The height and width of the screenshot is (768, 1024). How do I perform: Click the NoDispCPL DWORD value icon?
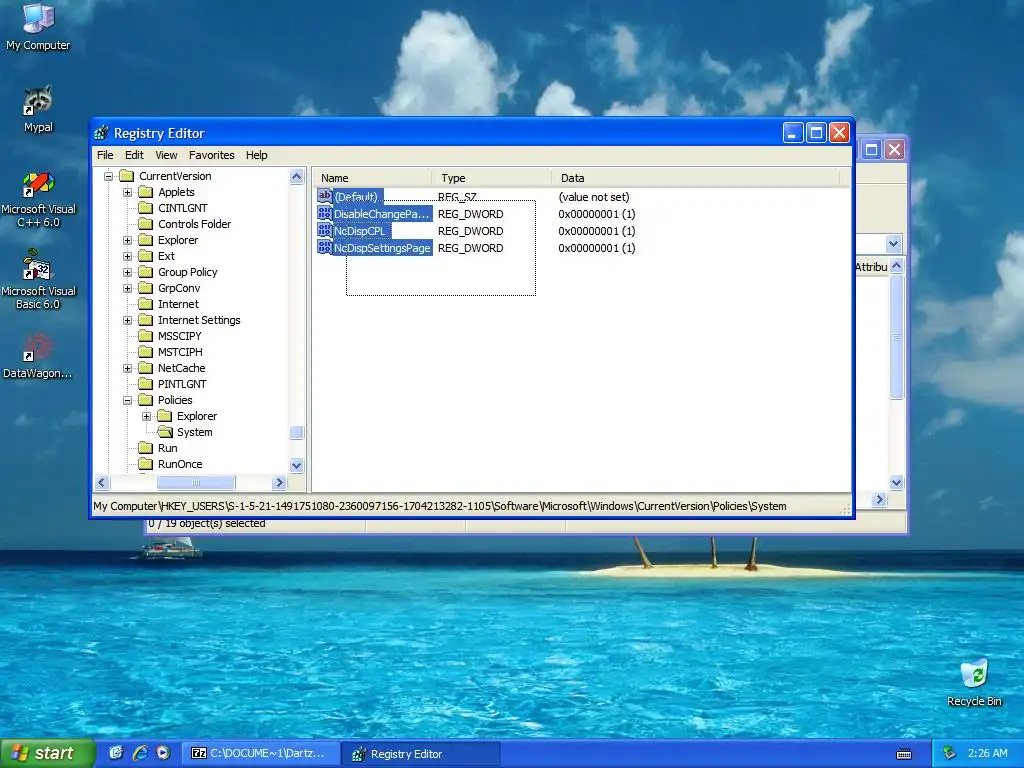[x=325, y=230]
